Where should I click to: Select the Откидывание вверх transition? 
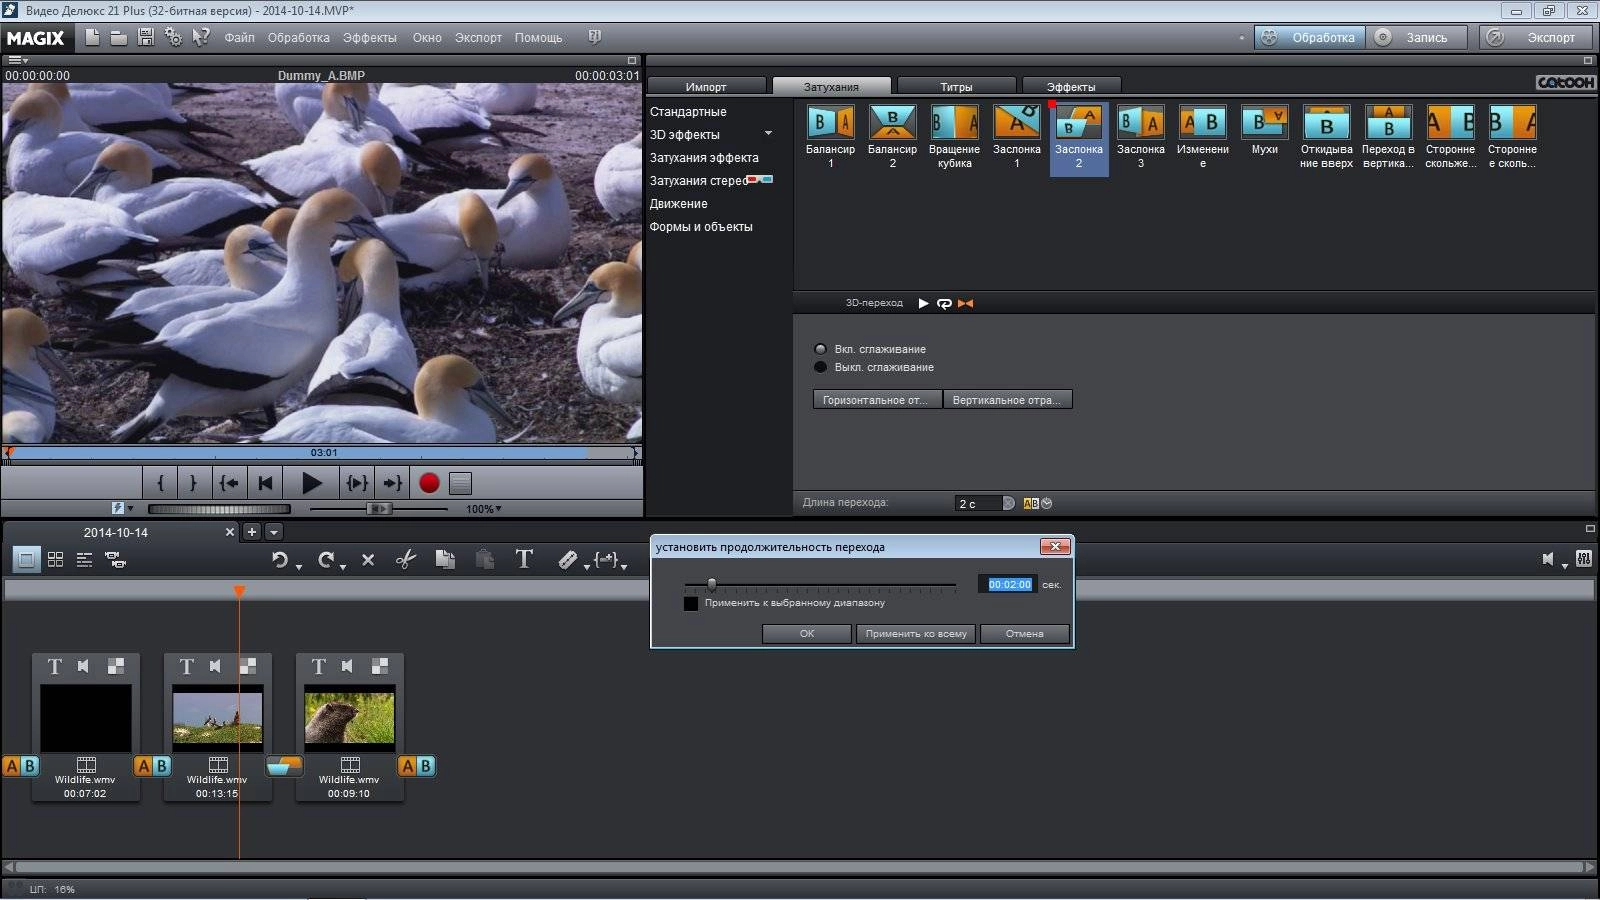pyautogui.click(x=1326, y=137)
